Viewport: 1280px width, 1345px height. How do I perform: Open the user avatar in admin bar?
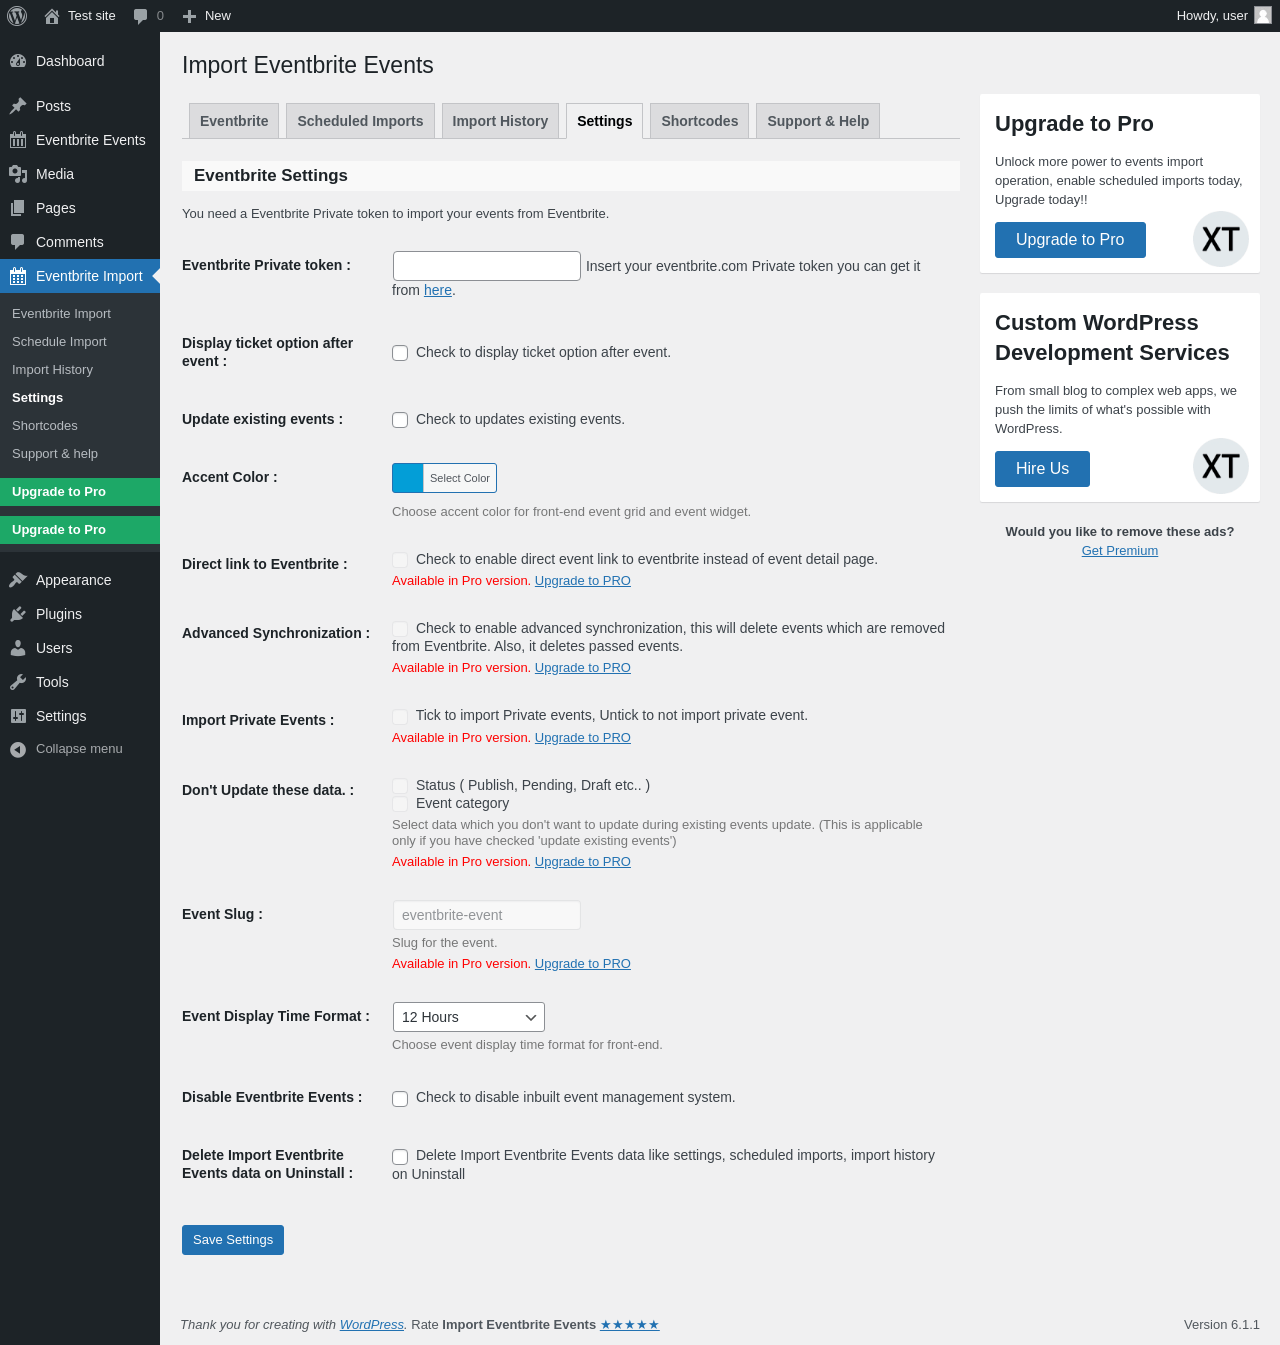pos(1263,15)
